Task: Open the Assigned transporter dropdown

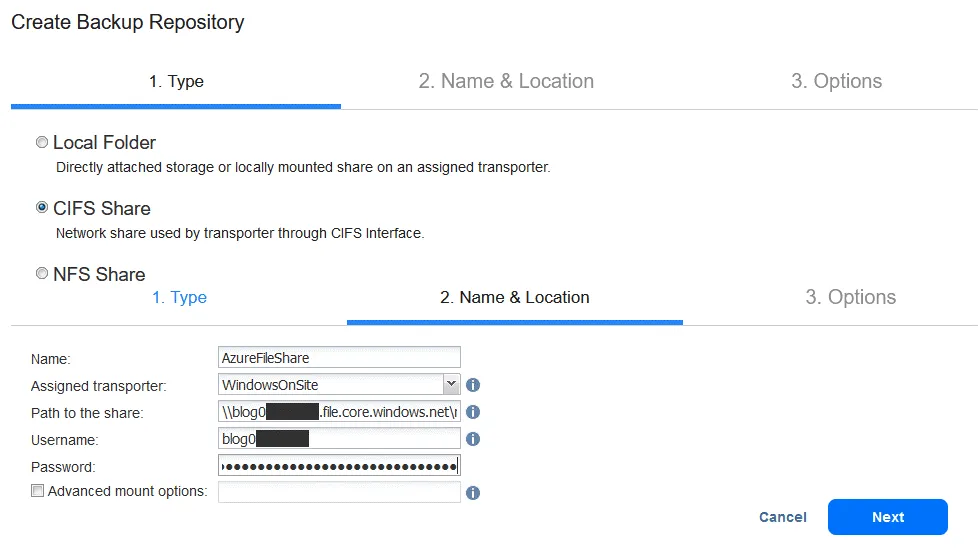Action: click(450, 384)
